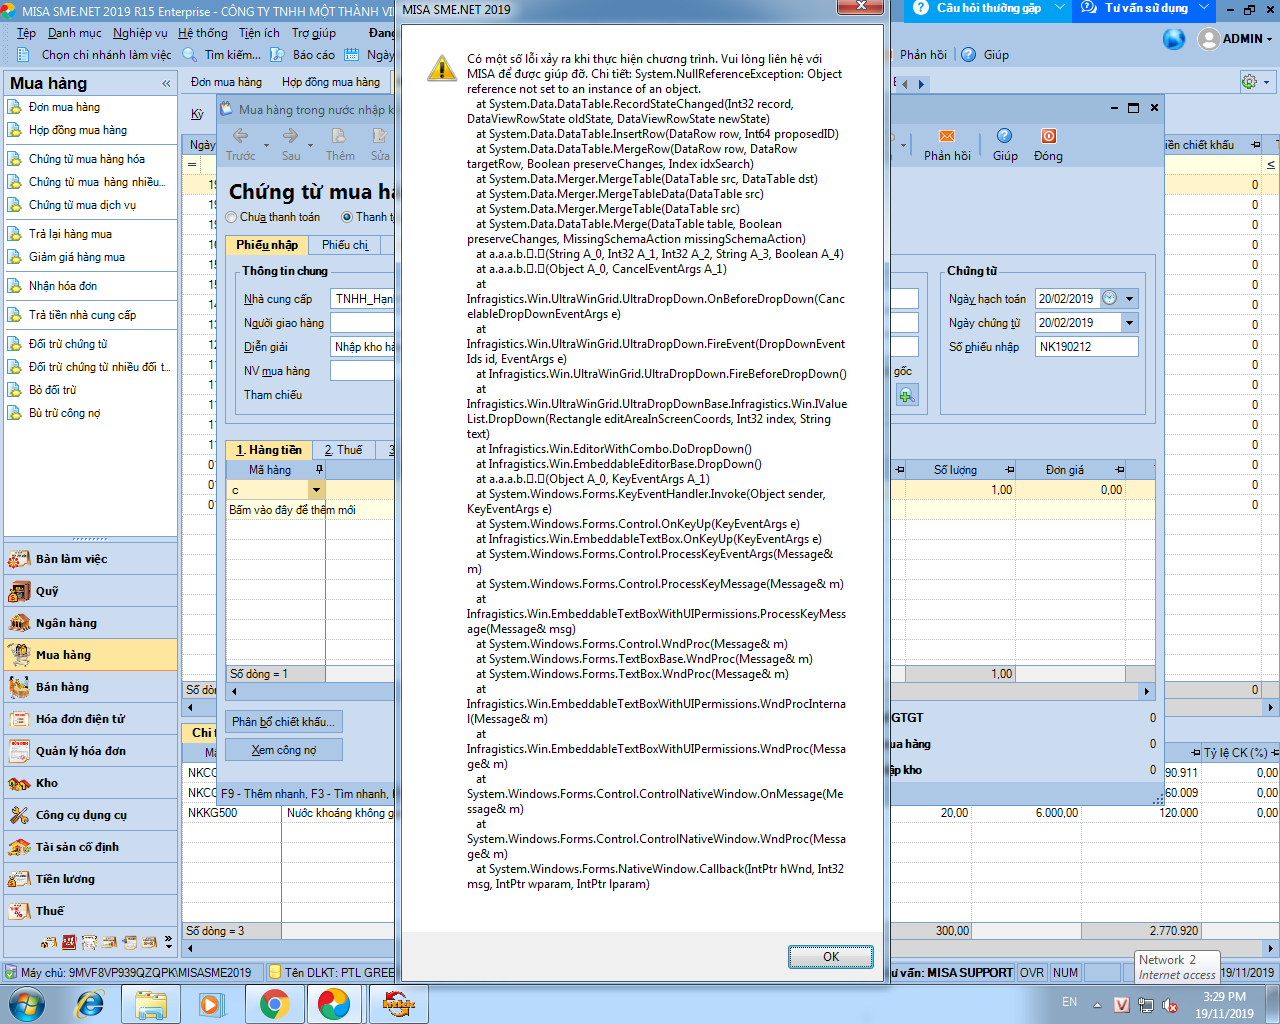Image resolution: width=1280 pixels, height=1024 pixels.
Task: Open the Ngày hạch toán date dropdown
Action: coord(1129,298)
